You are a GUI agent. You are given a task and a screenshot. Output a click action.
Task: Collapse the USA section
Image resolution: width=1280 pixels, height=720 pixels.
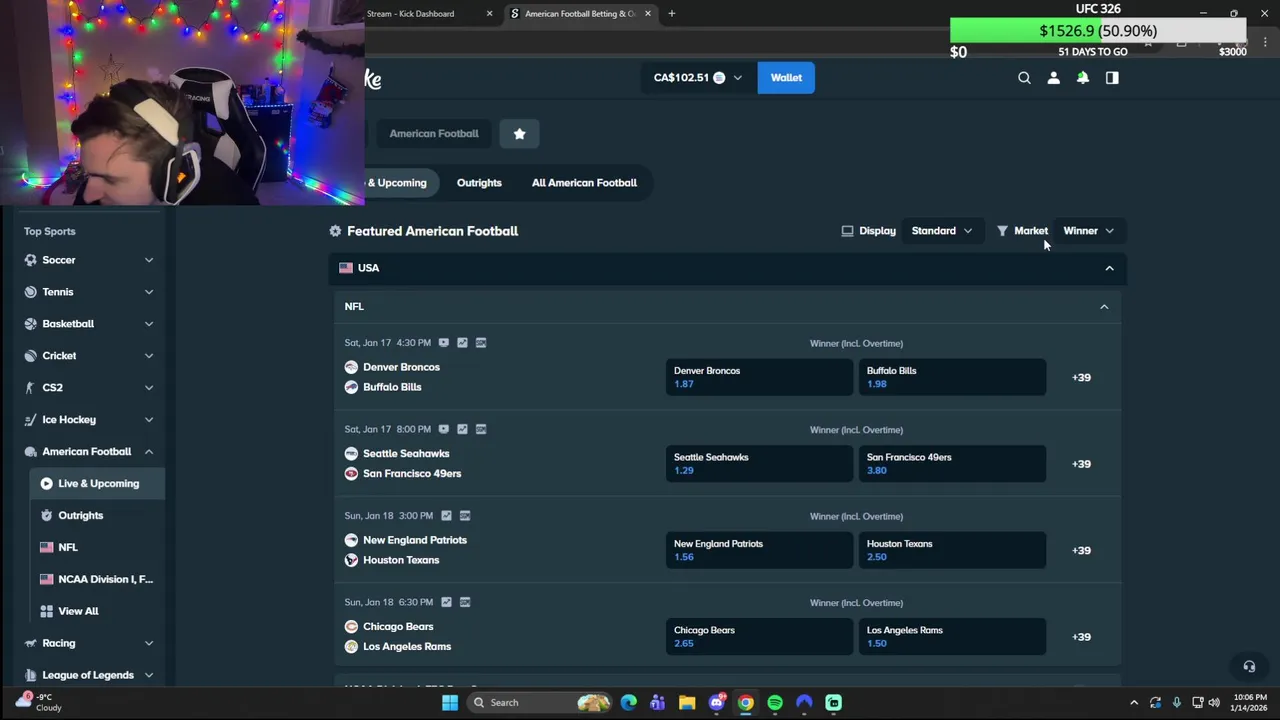coord(1109,268)
